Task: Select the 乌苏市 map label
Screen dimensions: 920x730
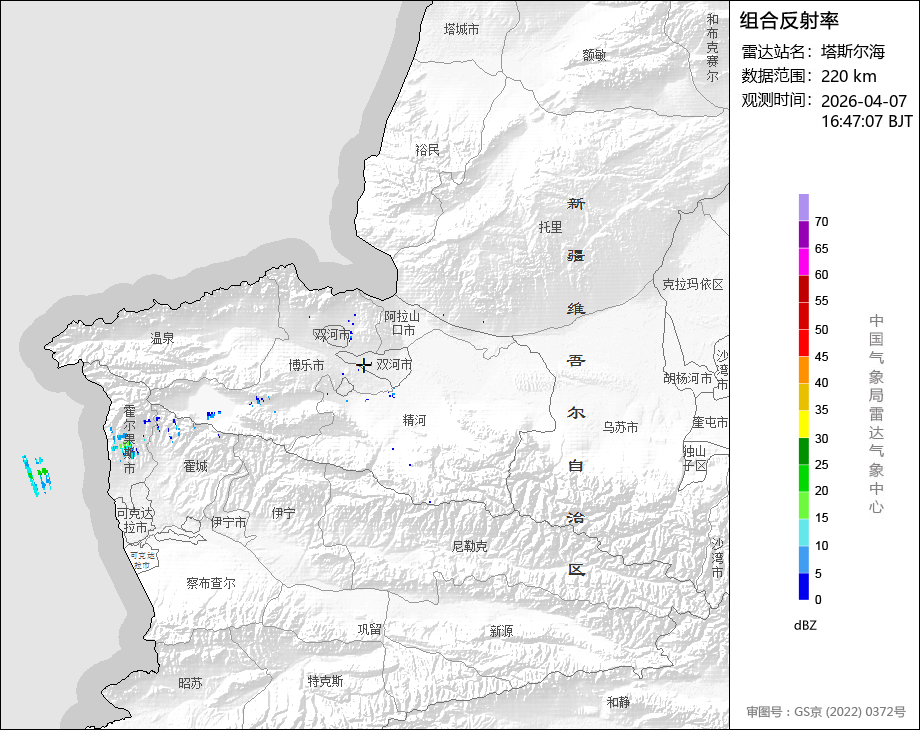Action: (x=620, y=427)
